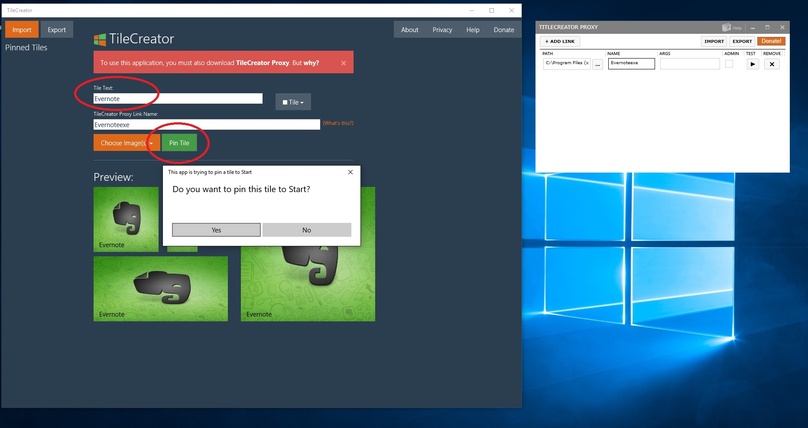Open Help icon in Proxy title bar
The image size is (808, 428).
pyautogui.click(x=732, y=27)
